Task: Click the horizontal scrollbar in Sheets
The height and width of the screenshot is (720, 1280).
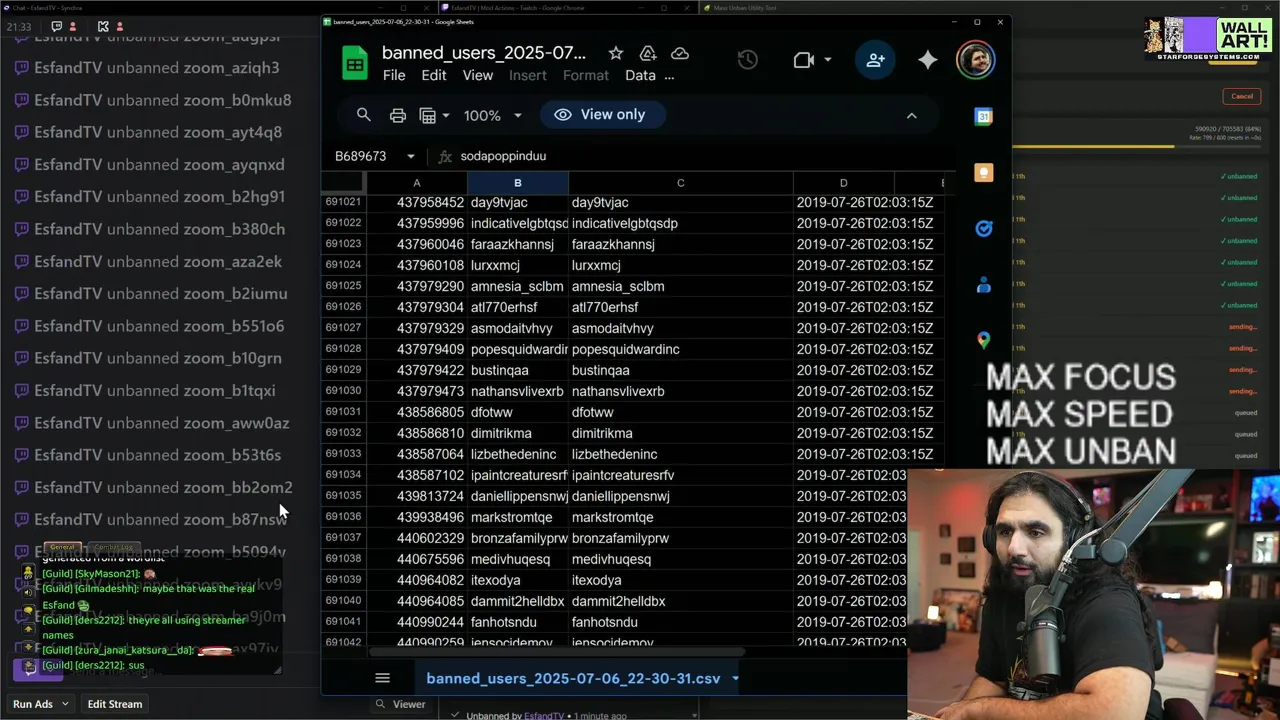Action: (x=557, y=652)
